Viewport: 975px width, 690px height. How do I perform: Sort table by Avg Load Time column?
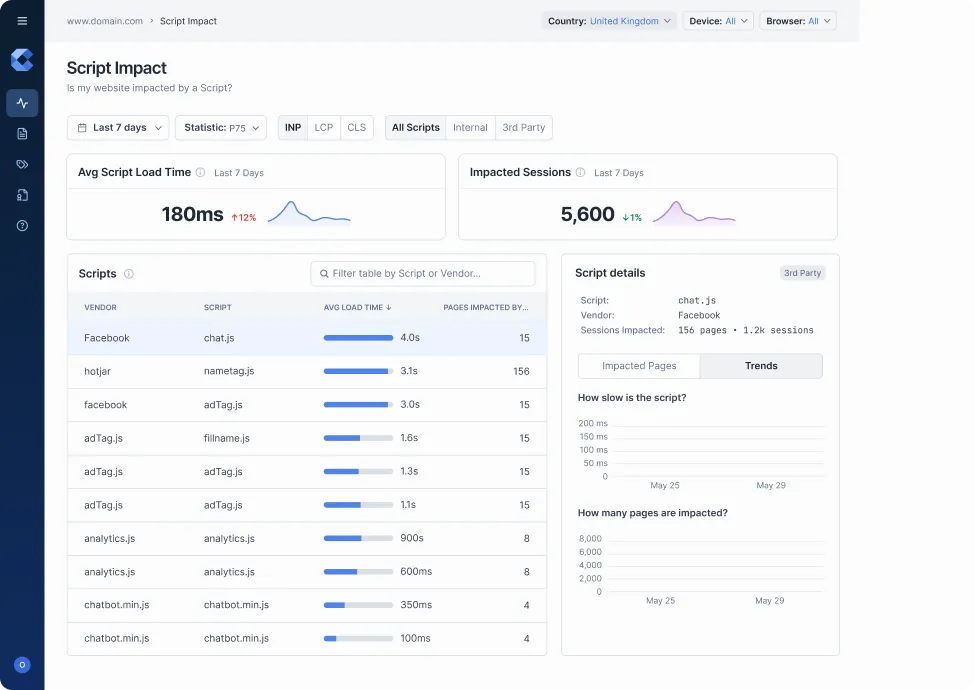coord(357,308)
